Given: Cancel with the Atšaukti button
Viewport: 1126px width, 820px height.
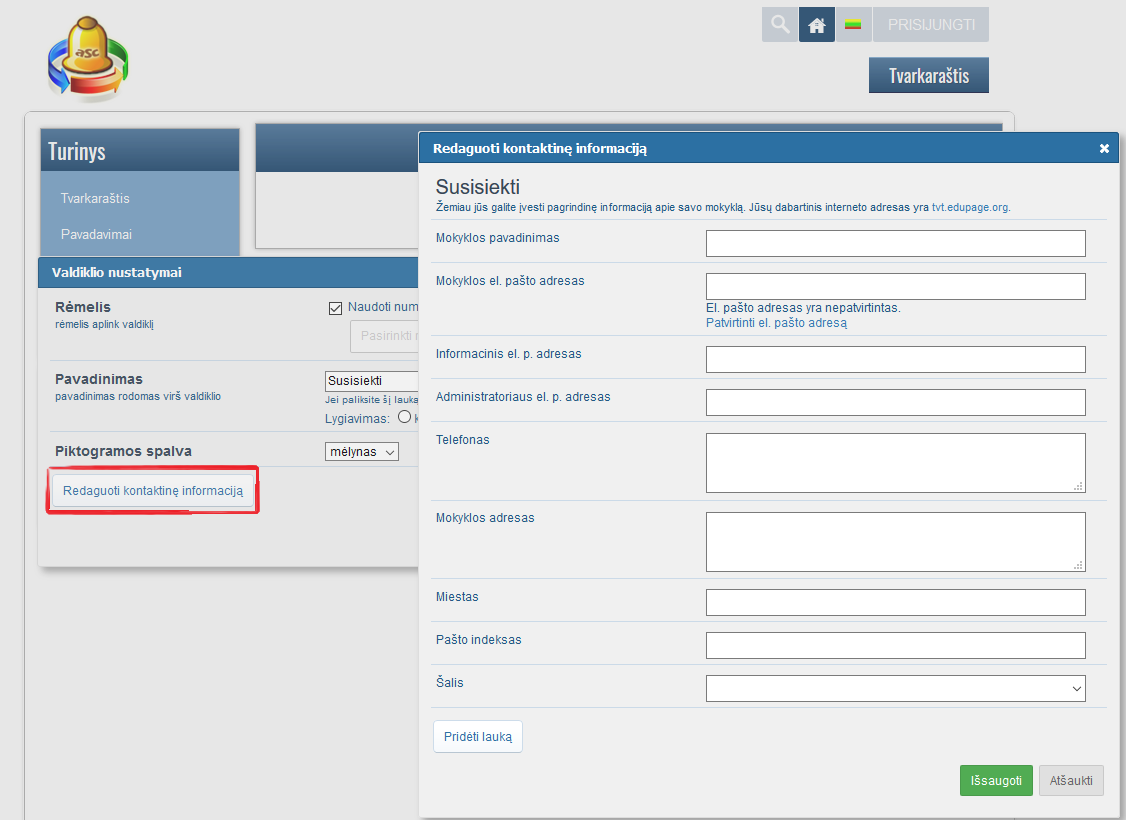Looking at the screenshot, I should (x=1071, y=781).
